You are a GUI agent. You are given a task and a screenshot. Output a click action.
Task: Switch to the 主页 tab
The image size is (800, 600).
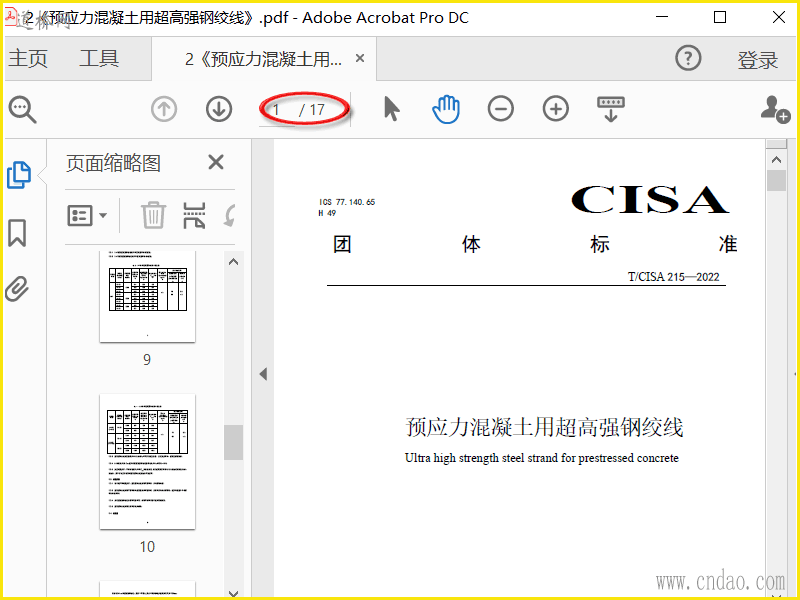click(28, 58)
